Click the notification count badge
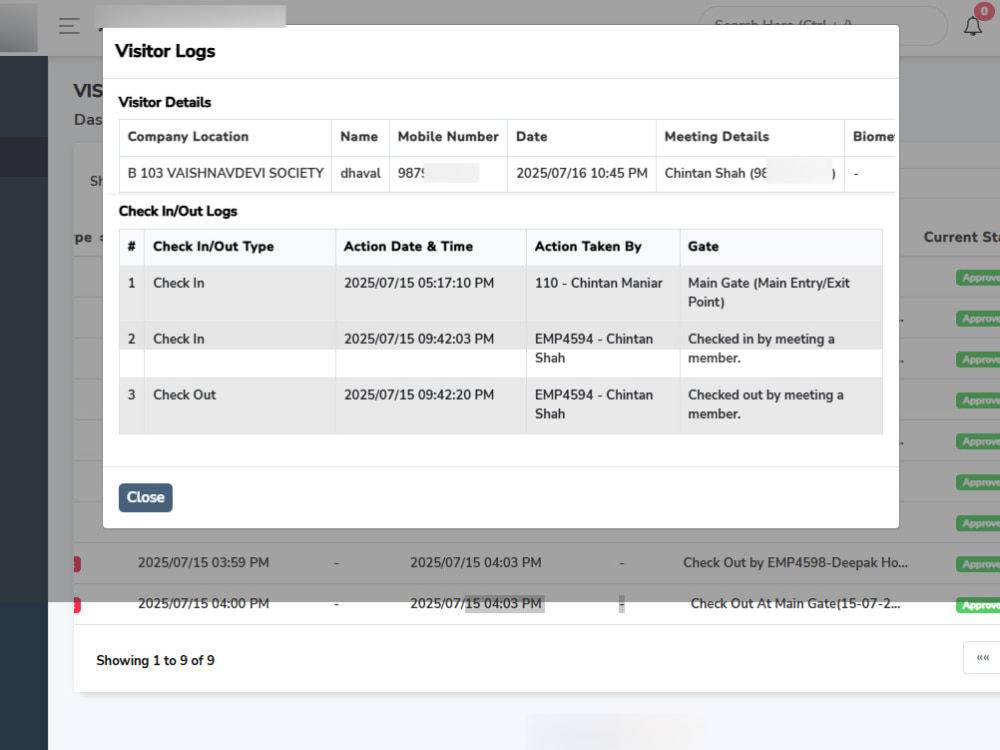 (984, 11)
